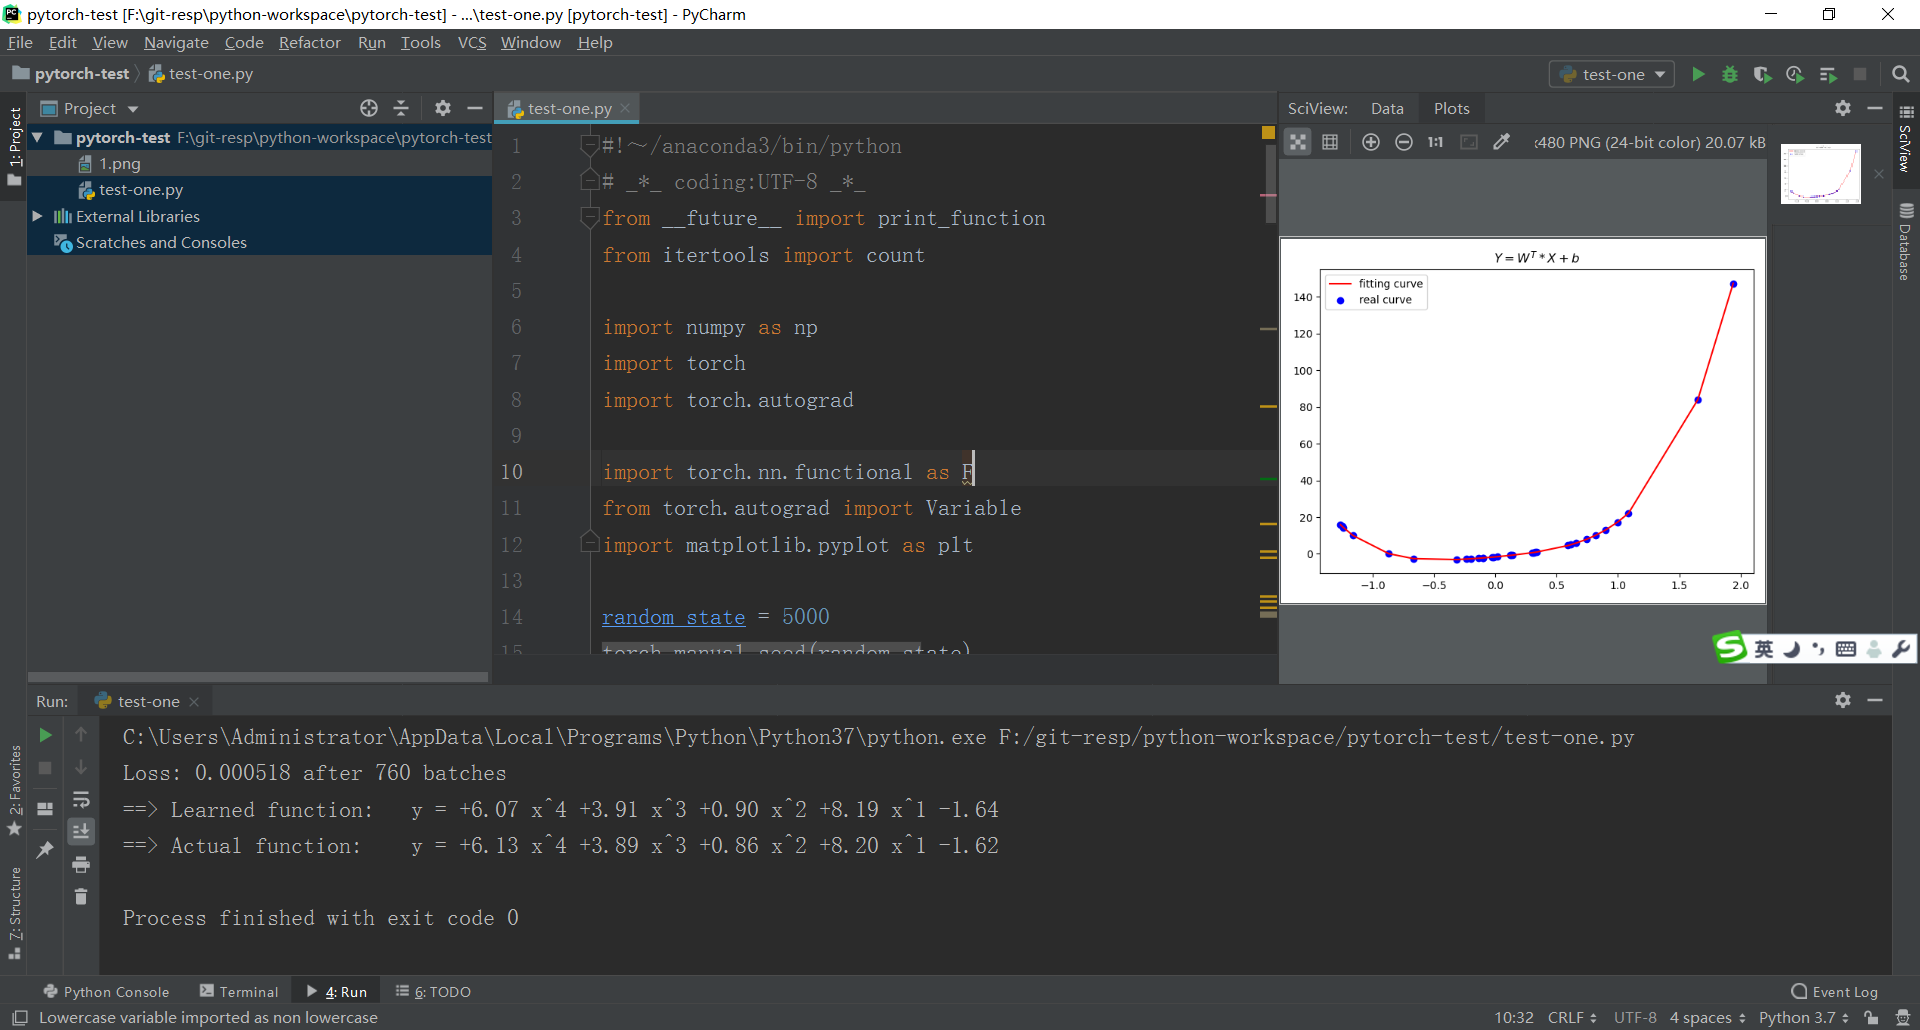
Task: Open Search Everywhere with the magnifier icon
Action: (x=1901, y=74)
